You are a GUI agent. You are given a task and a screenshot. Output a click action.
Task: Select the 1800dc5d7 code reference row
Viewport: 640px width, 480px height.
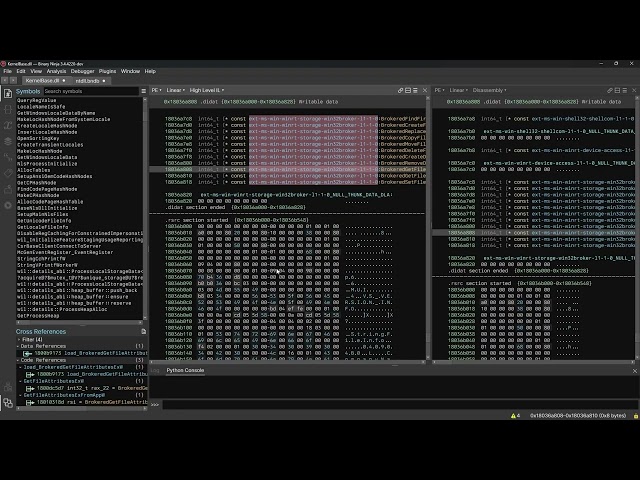[82, 388]
